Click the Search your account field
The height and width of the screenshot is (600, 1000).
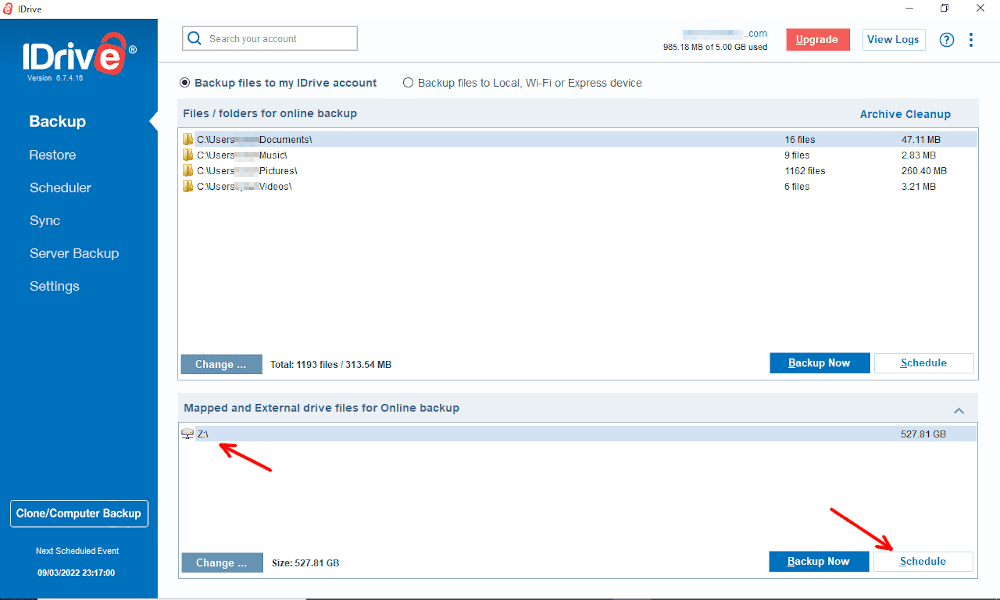click(x=270, y=38)
